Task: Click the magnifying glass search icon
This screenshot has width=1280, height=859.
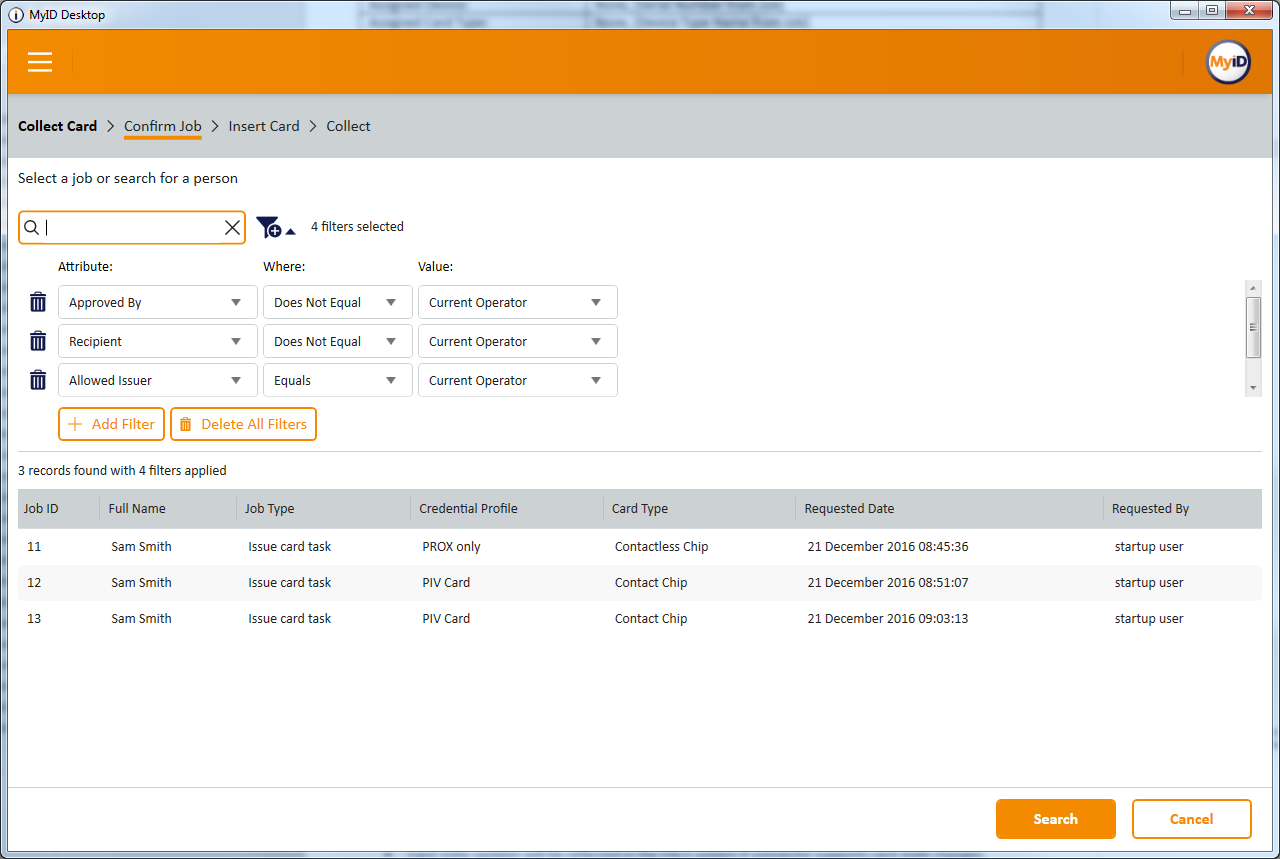Action: pyautogui.click(x=31, y=228)
